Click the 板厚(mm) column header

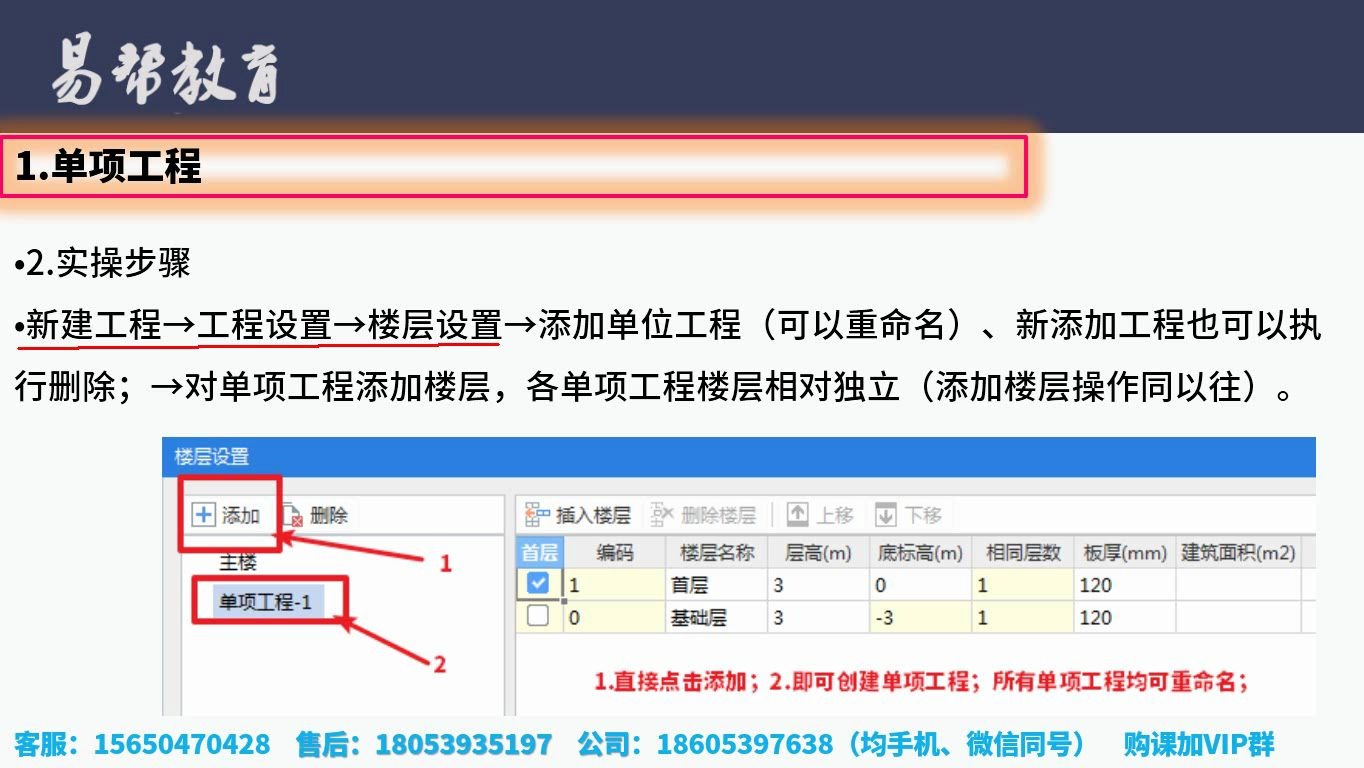pos(1125,552)
